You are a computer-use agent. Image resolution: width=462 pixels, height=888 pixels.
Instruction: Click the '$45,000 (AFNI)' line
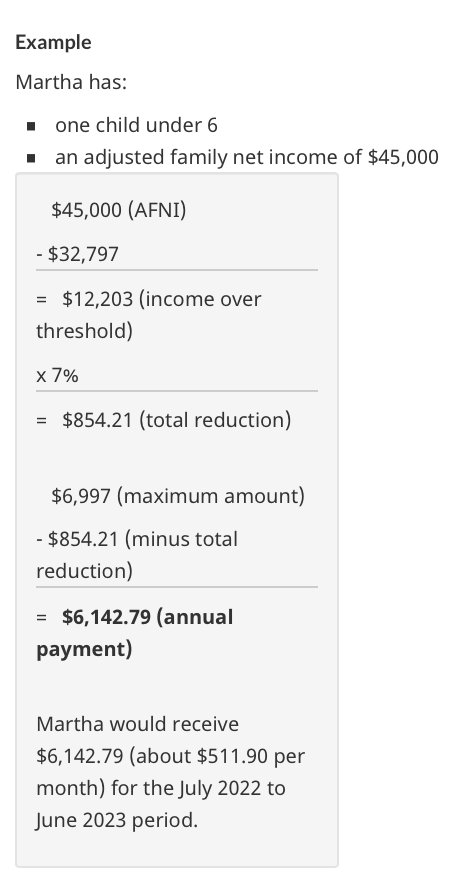pyautogui.click(x=119, y=210)
